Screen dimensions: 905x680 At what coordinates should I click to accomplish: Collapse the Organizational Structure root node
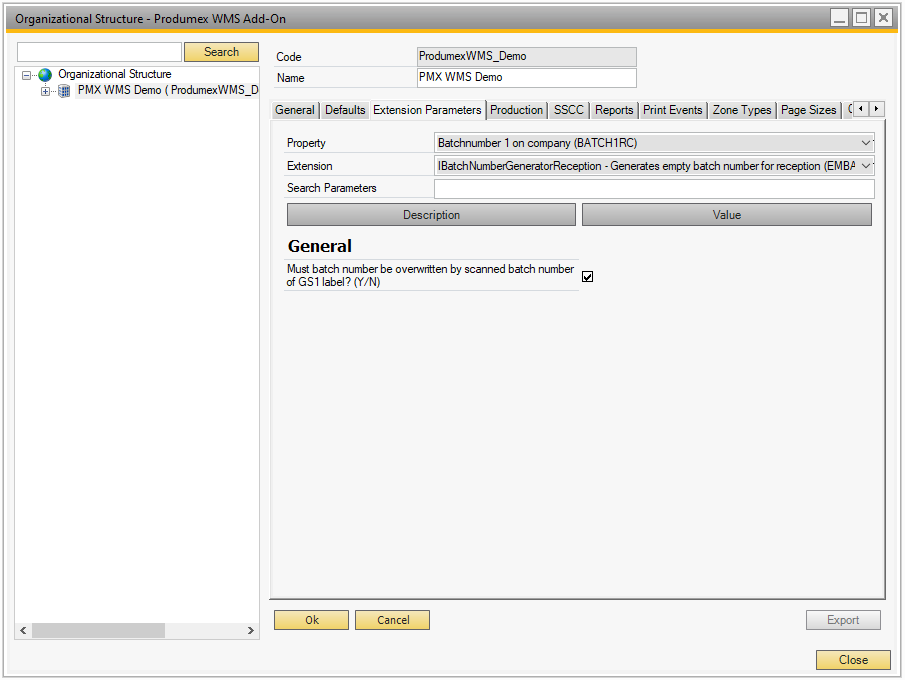click(28, 75)
